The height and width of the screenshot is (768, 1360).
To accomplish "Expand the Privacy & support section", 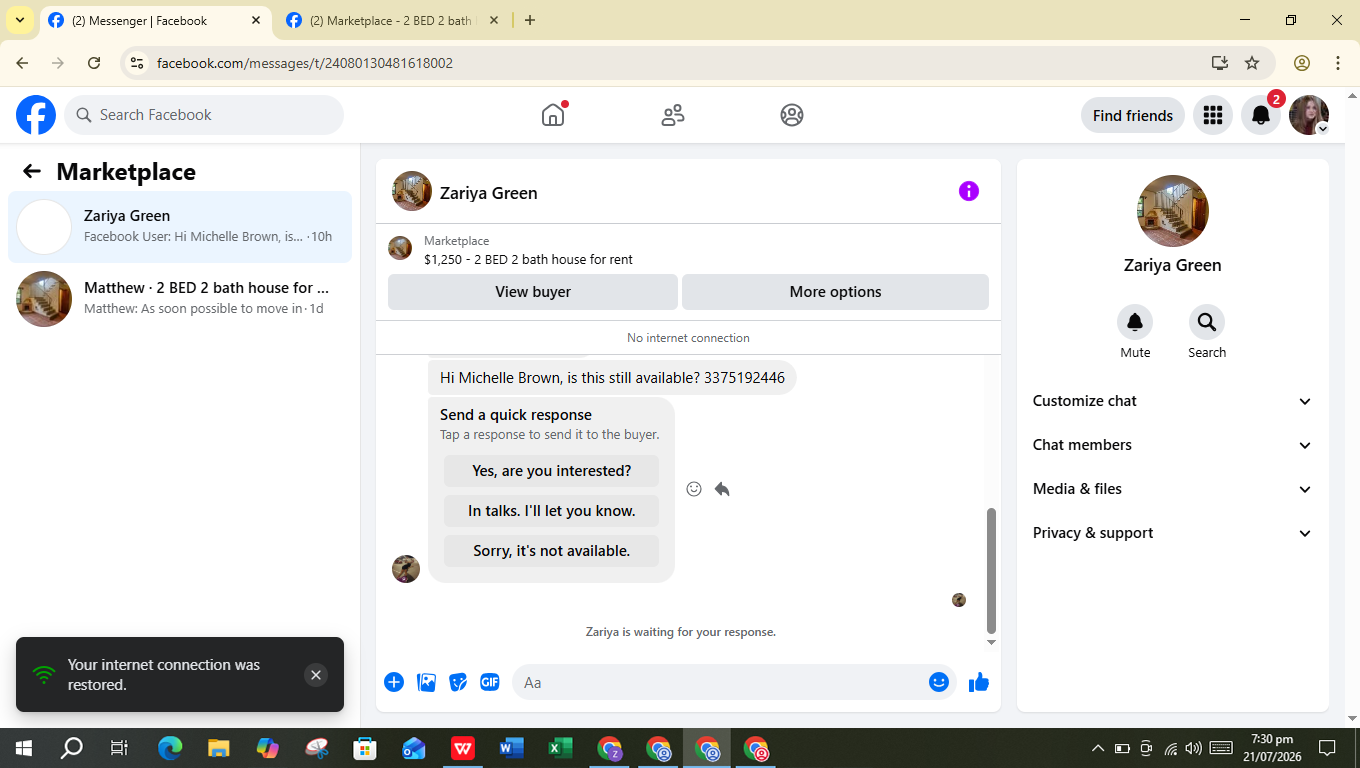I will 1173,533.
